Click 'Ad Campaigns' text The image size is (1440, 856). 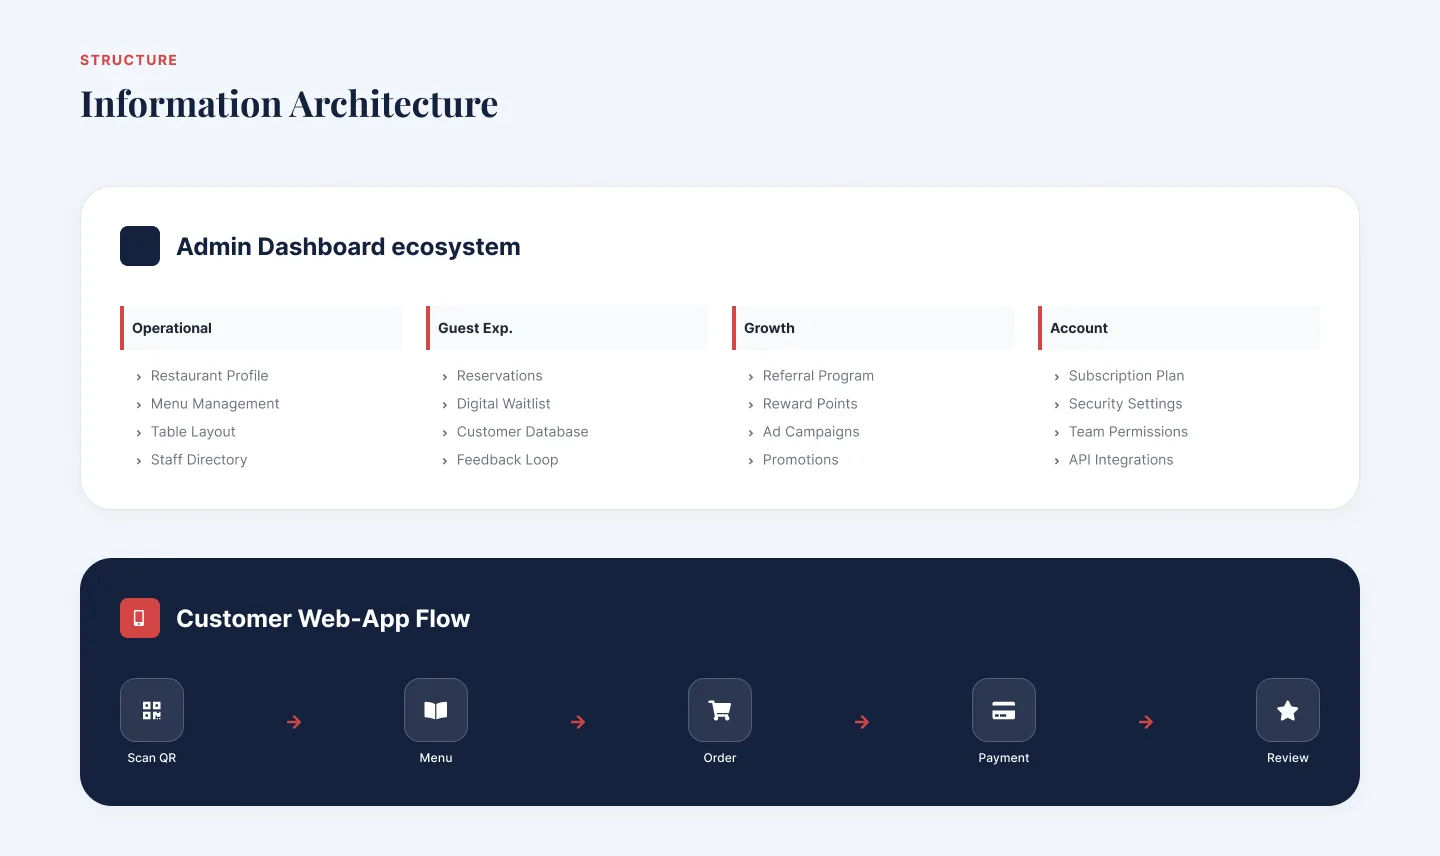click(811, 432)
